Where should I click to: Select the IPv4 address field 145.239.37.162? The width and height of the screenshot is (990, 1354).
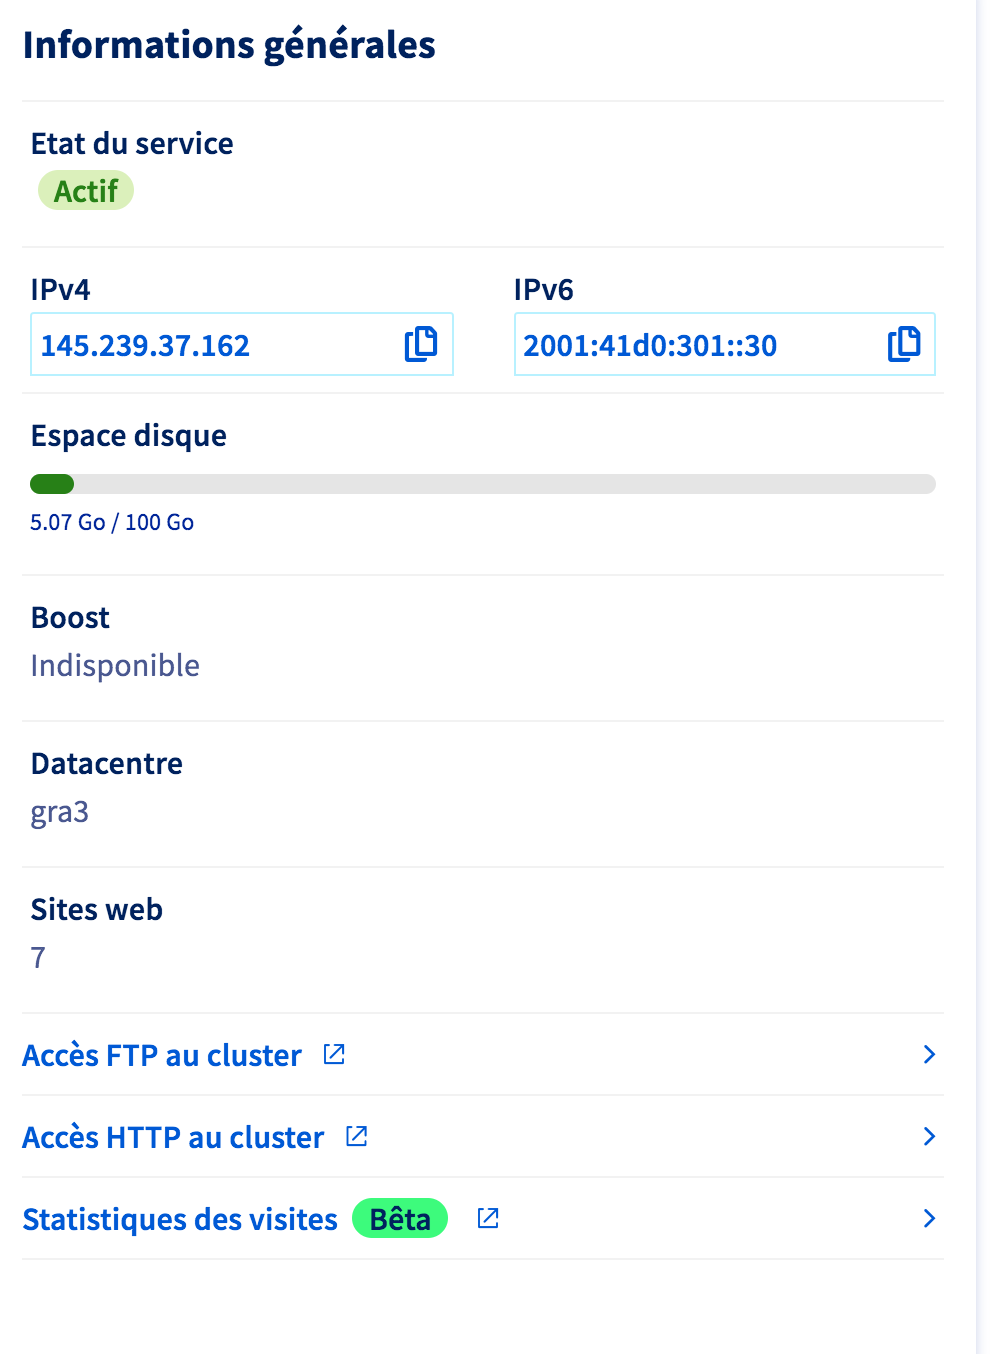pos(145,346)
